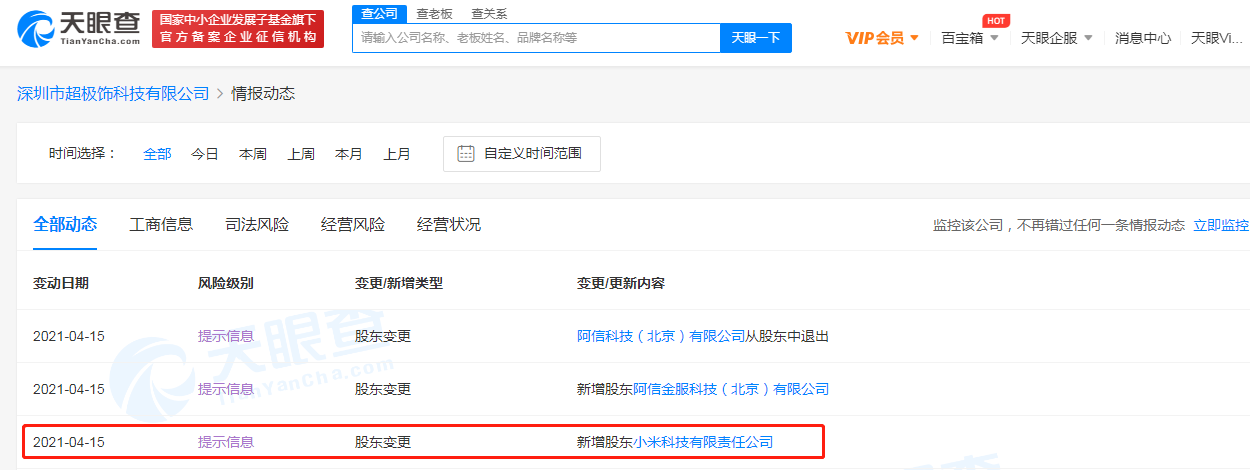Image resolution: width=1250 pixels, height=470 pixels.
Task: Filter by 今日
Action: [205, 154]
